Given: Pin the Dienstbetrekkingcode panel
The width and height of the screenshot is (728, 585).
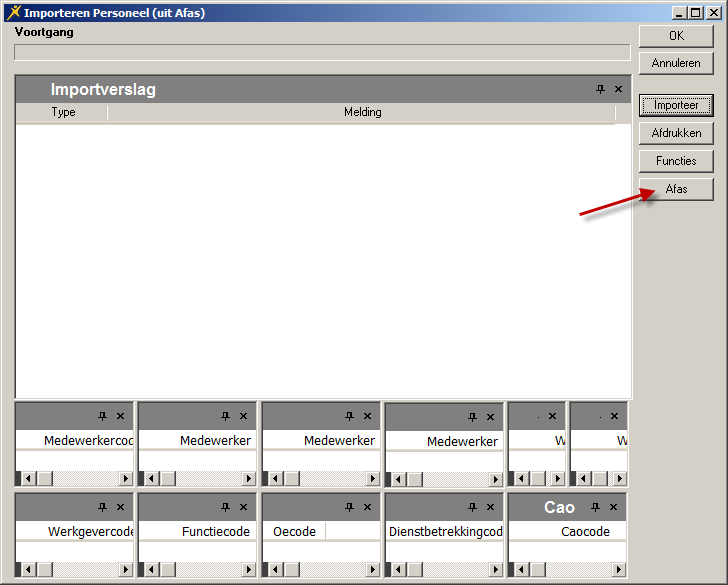Looking at the screenshot, I should pos(472,507).
